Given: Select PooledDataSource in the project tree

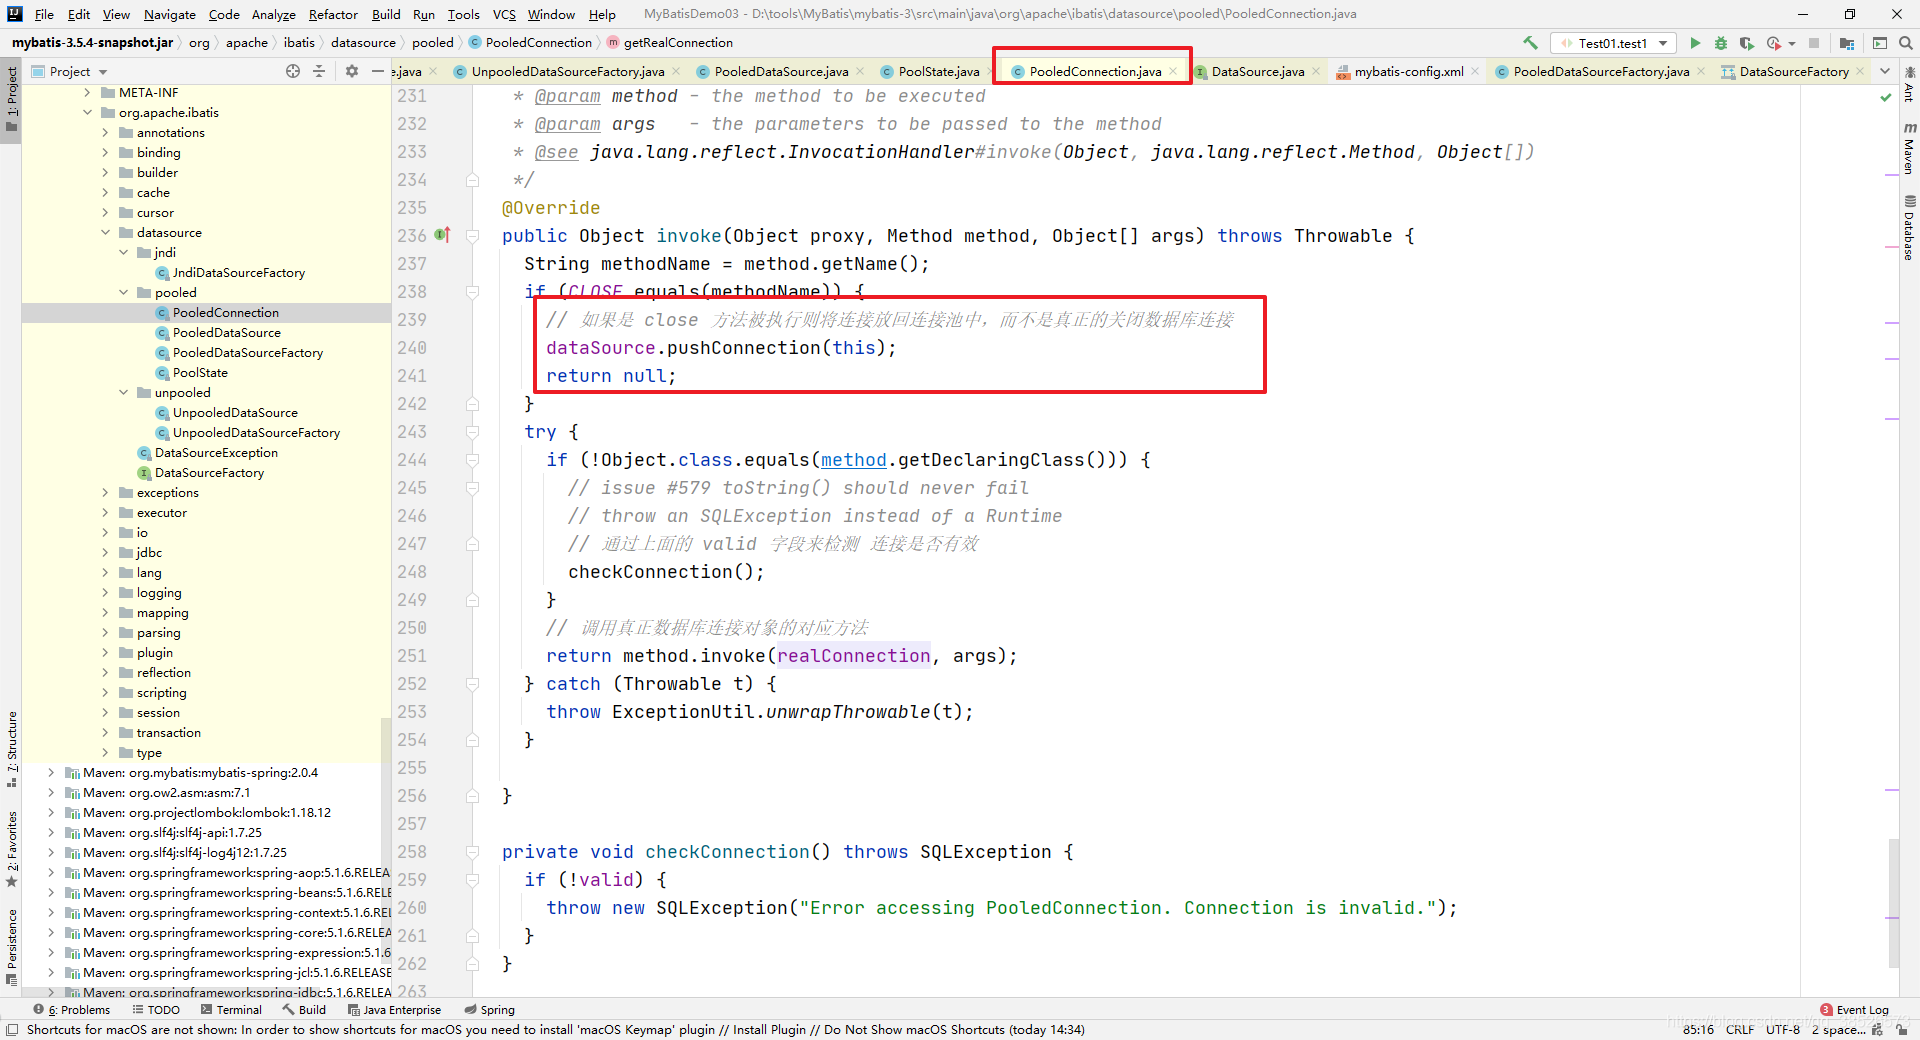Looking at the screenshot, I should click(226, 333).
